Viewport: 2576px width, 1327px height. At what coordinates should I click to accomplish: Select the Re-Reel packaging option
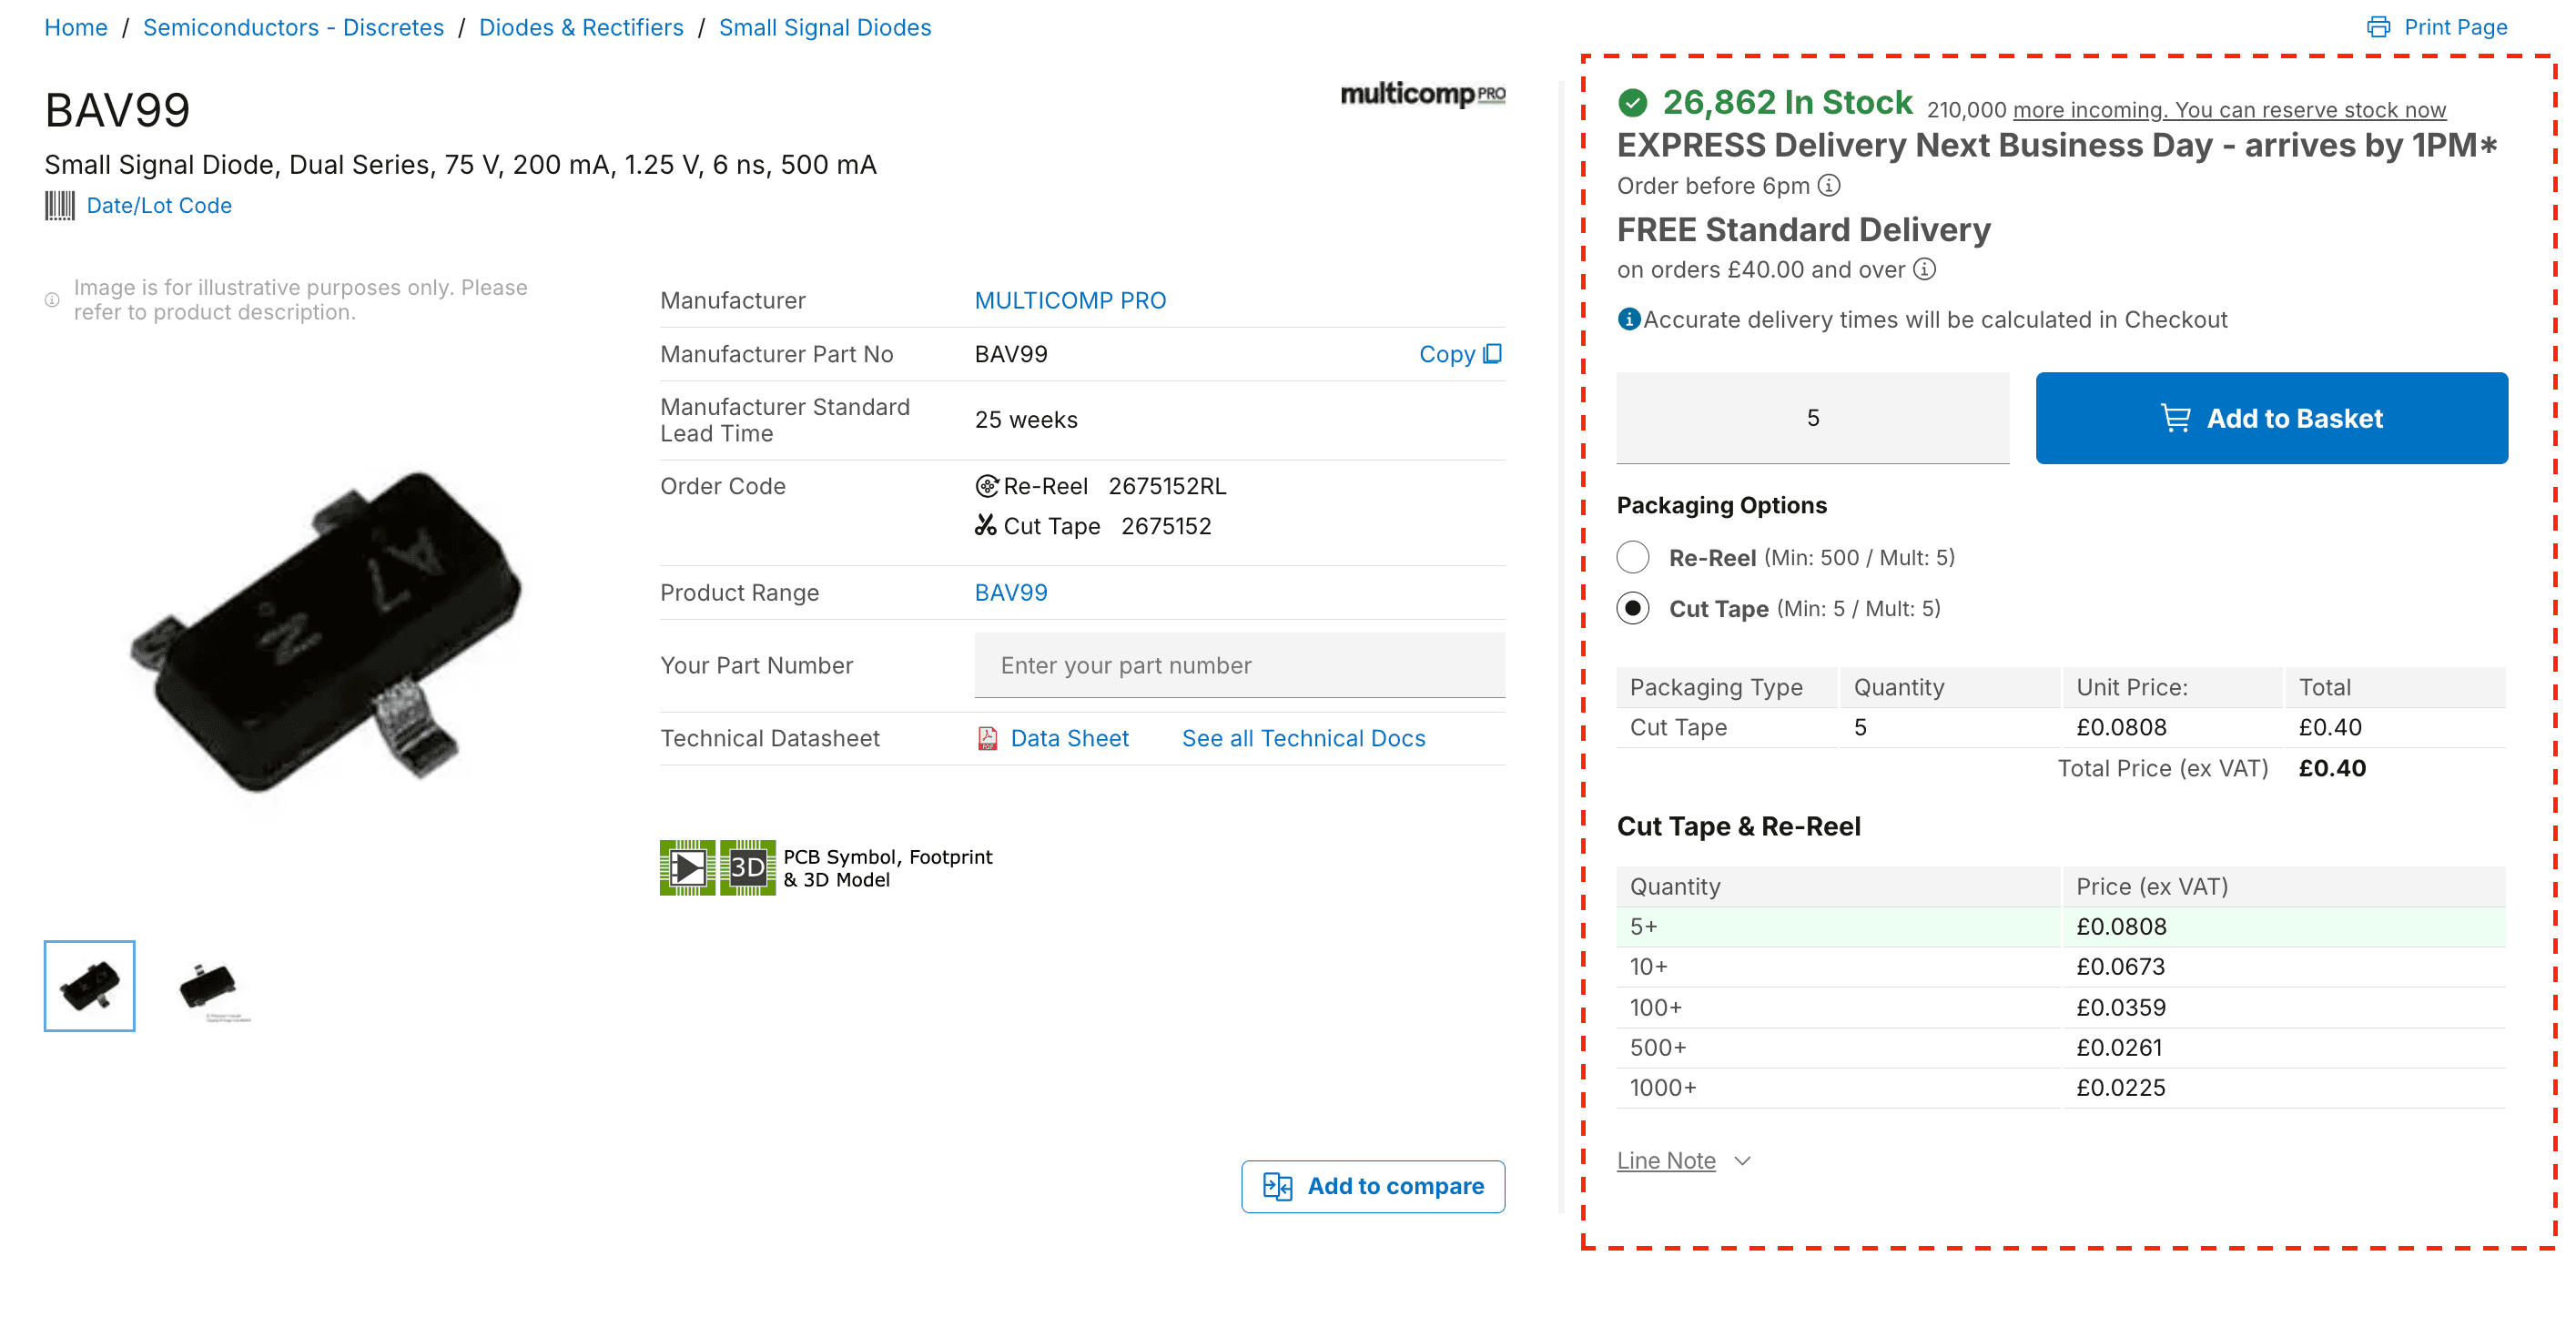(x=1633, y=557)
